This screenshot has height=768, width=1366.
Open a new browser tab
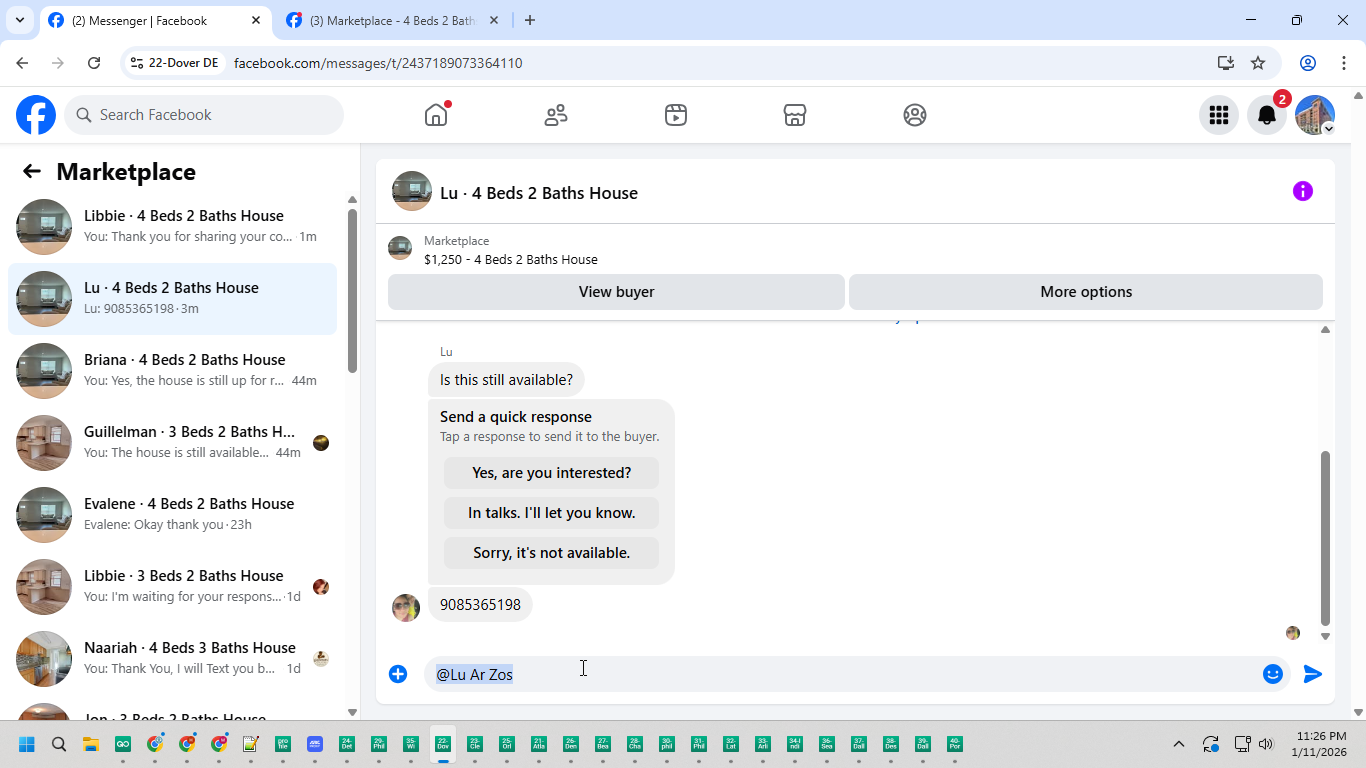(x=530, y=20)
